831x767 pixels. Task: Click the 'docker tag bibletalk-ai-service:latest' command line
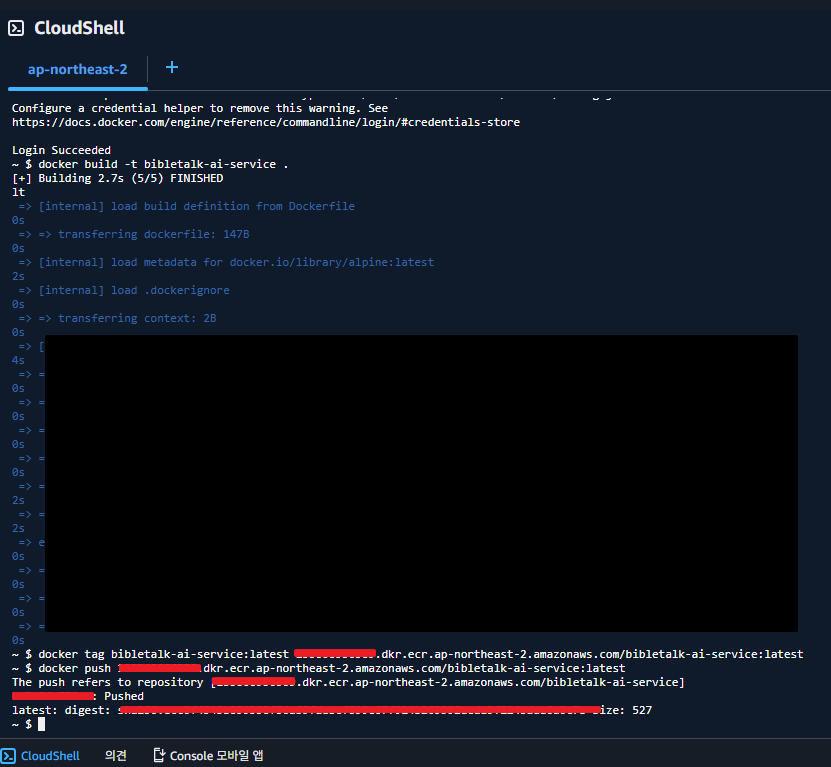click(408, 655)
